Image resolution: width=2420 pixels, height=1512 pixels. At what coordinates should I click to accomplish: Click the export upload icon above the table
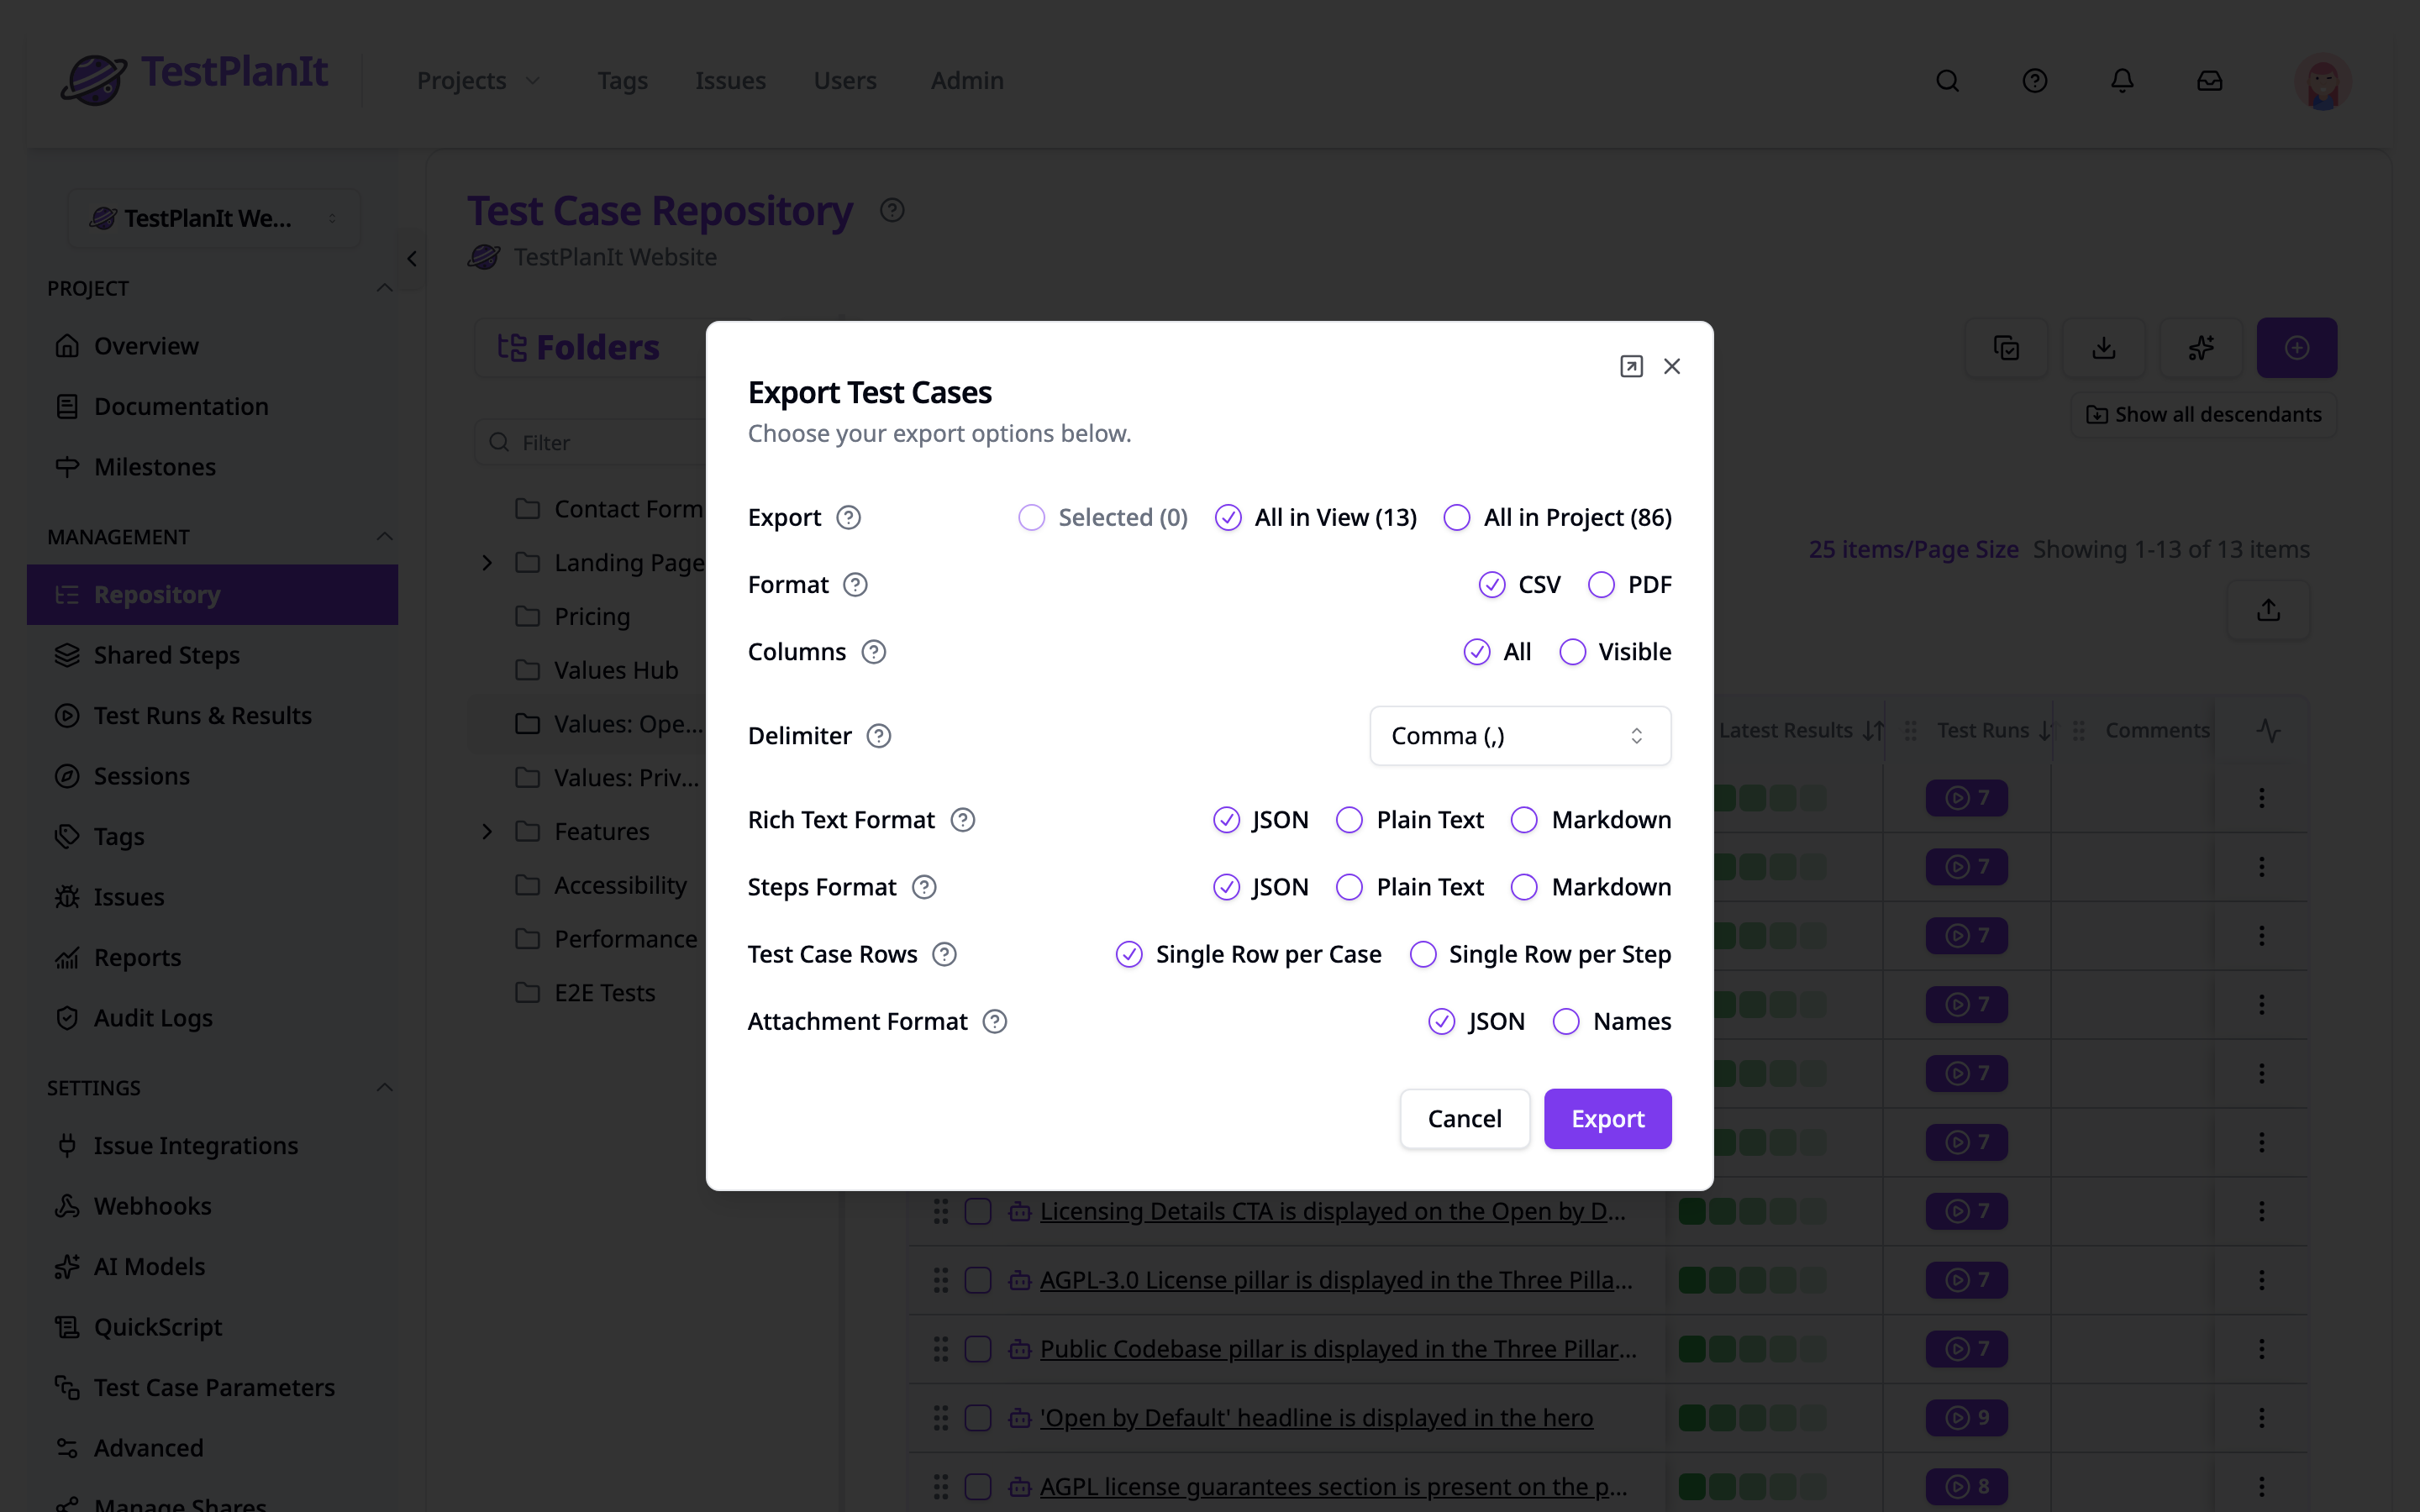pos(2268,610)
